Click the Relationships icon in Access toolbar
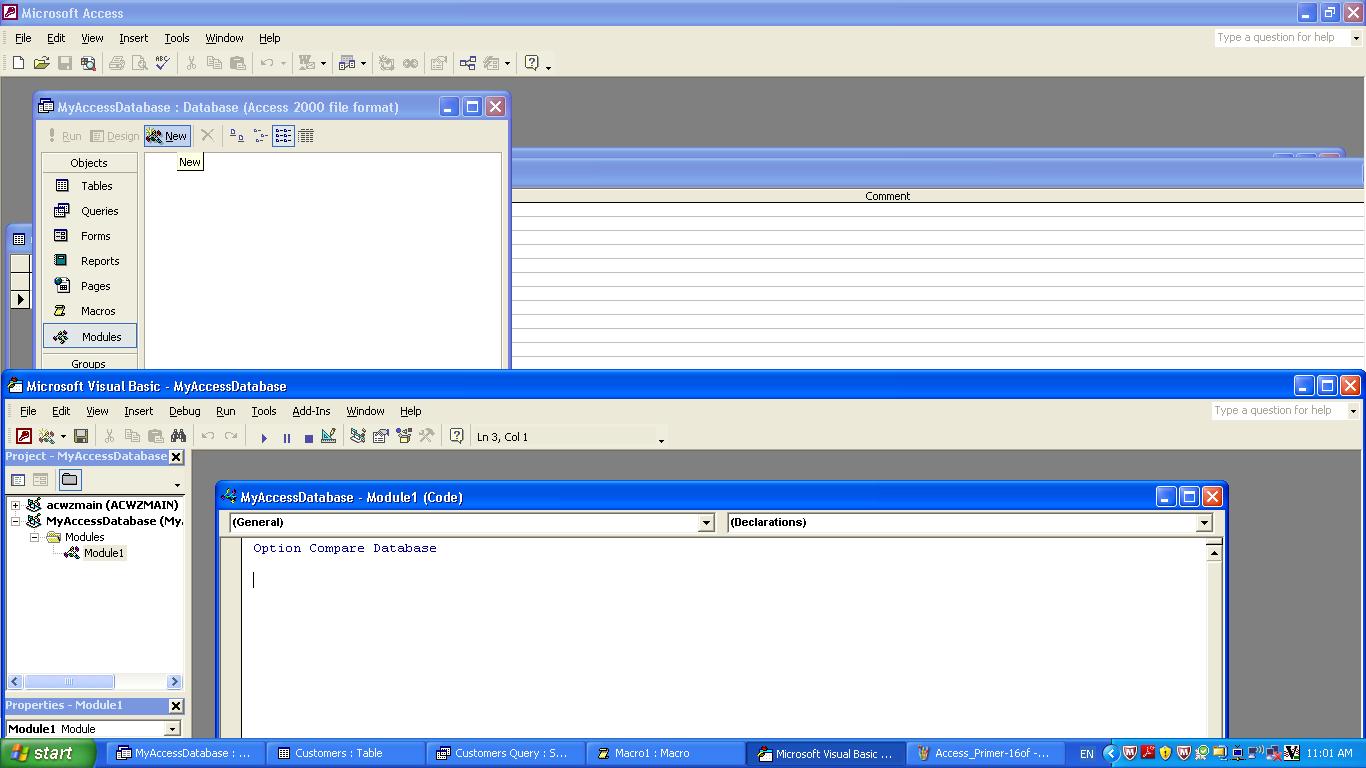 (468, 63)
